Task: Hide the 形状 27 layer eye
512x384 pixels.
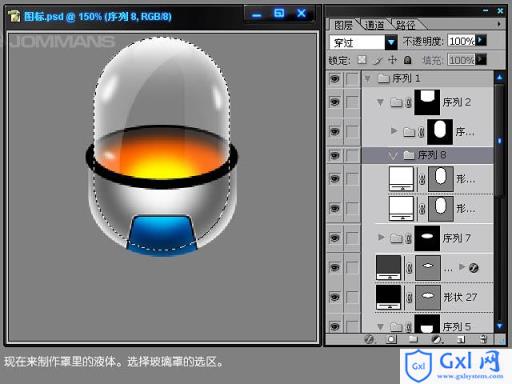Action: pyautogui.click(x=335, y=297)
